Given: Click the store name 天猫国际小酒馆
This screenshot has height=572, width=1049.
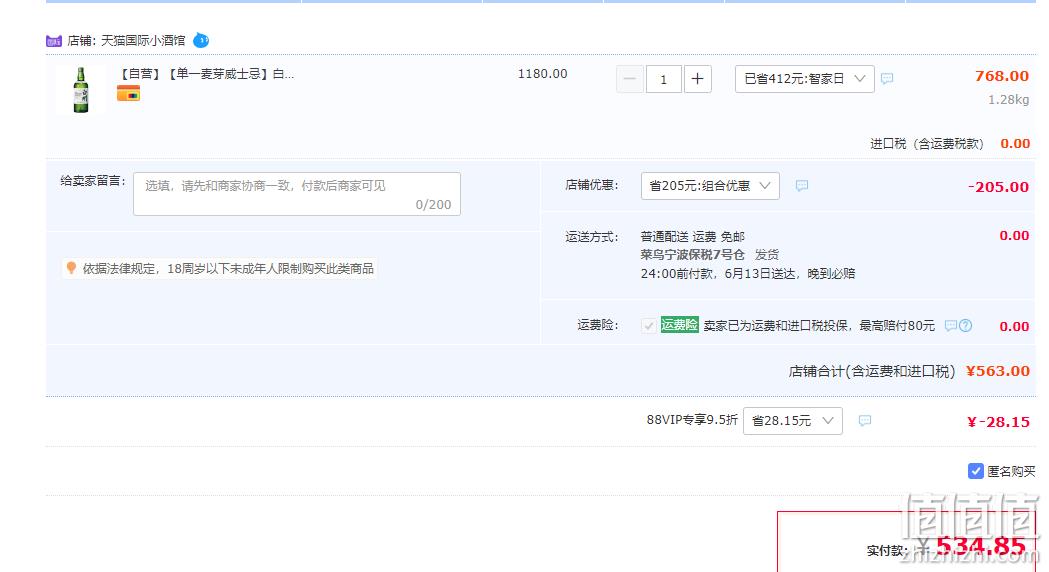Looking at the screenshot, I should pos(143,41).
